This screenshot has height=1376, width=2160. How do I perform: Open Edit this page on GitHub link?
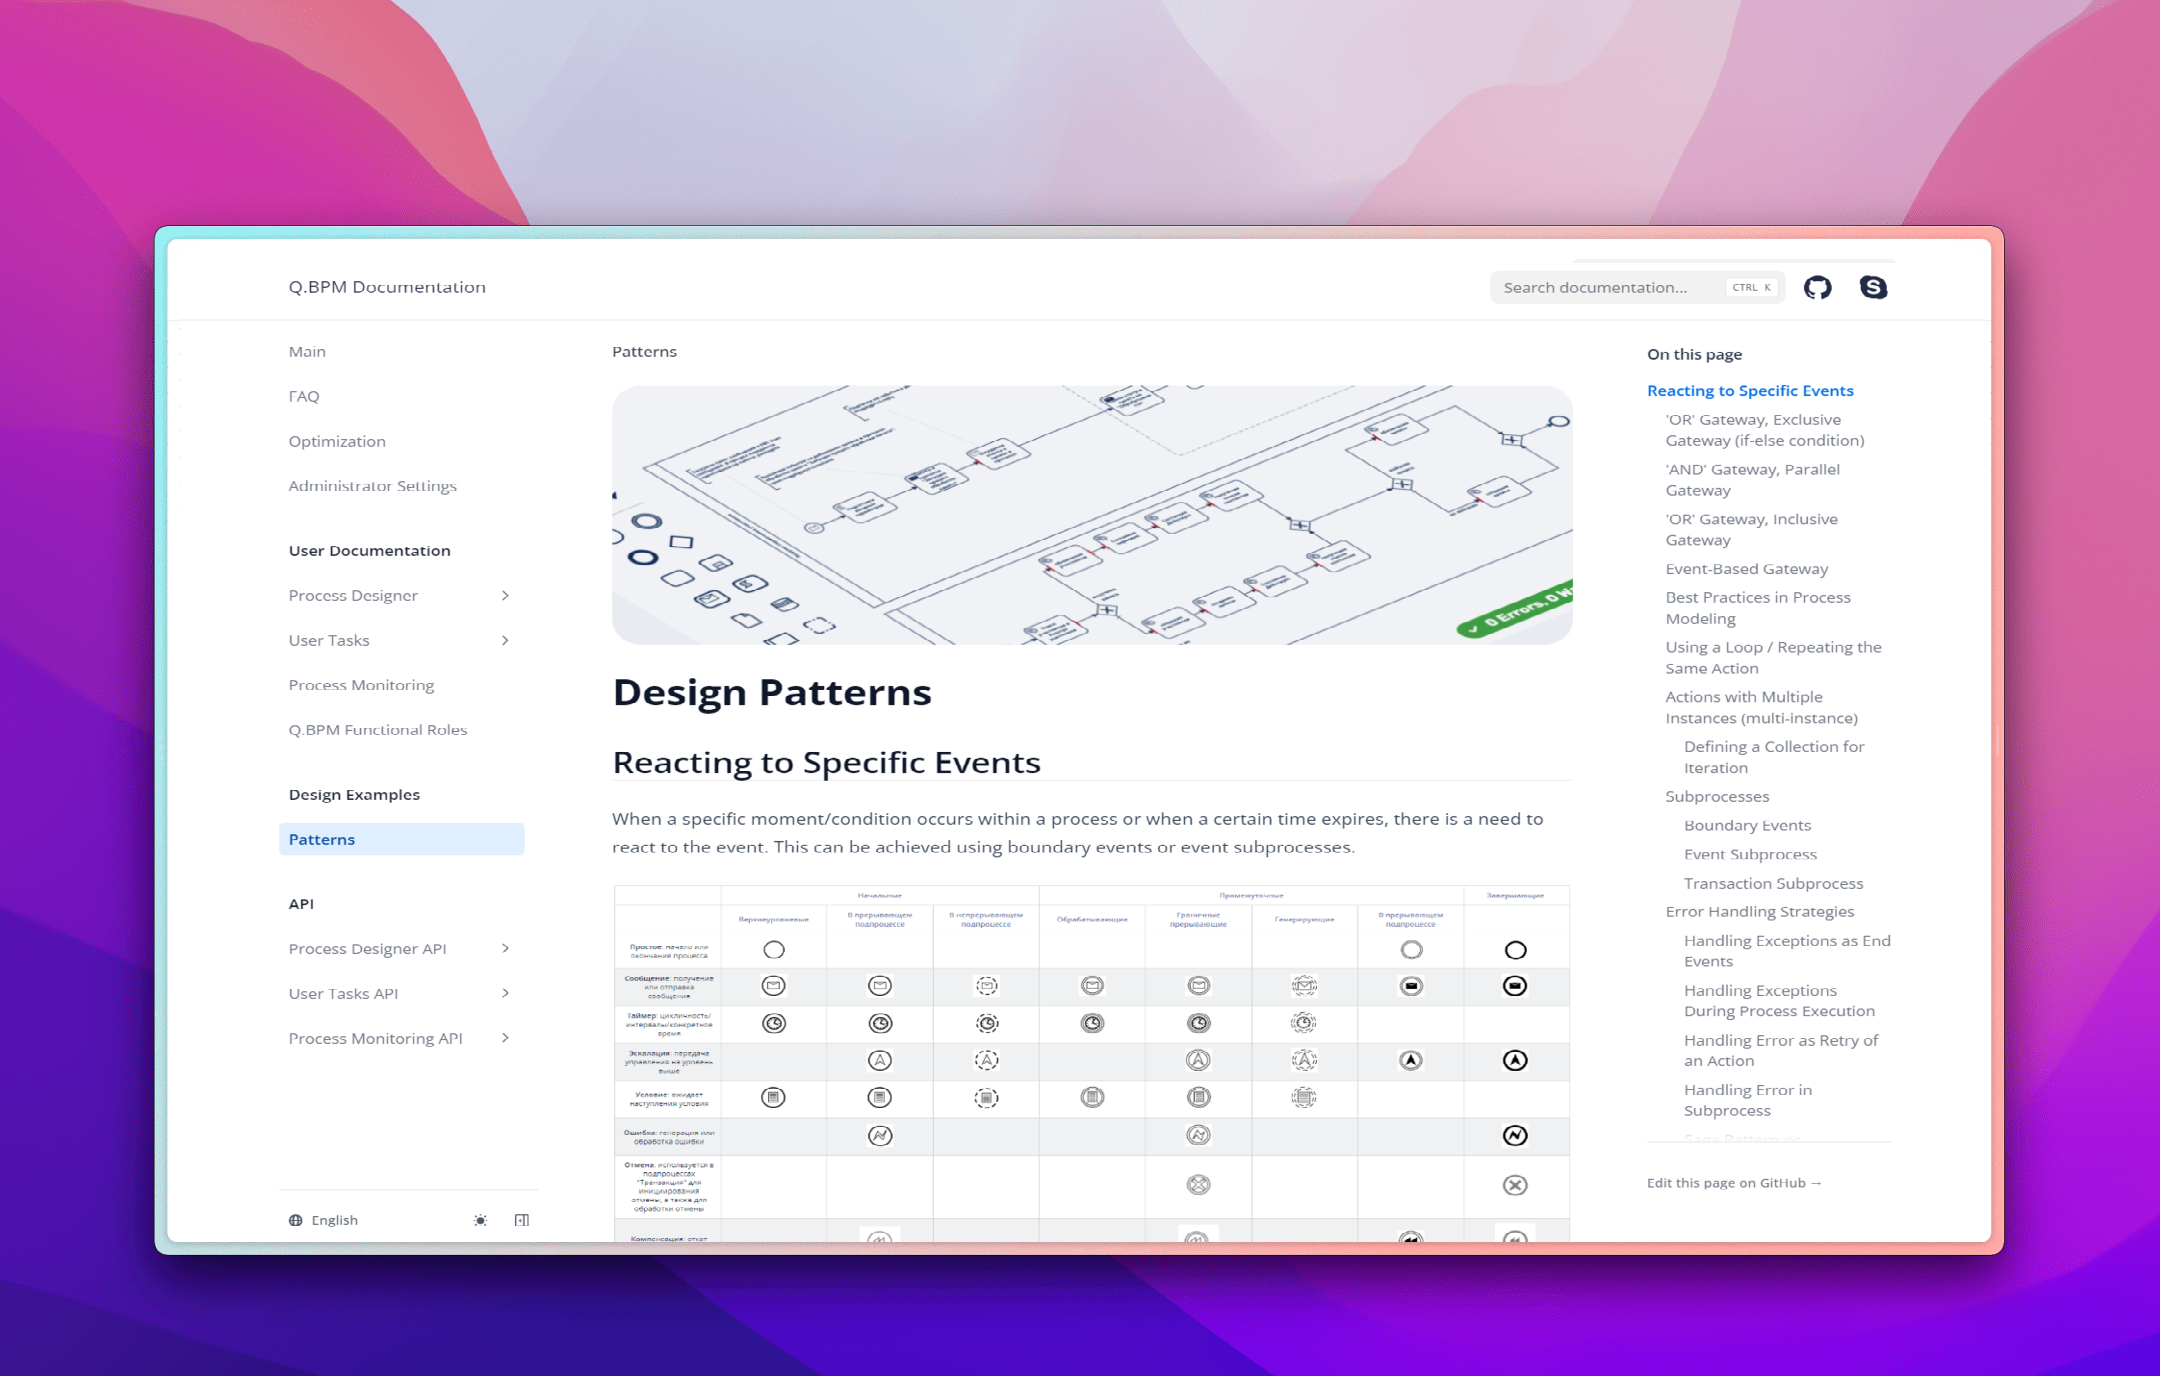(x=1734, y=1183)
